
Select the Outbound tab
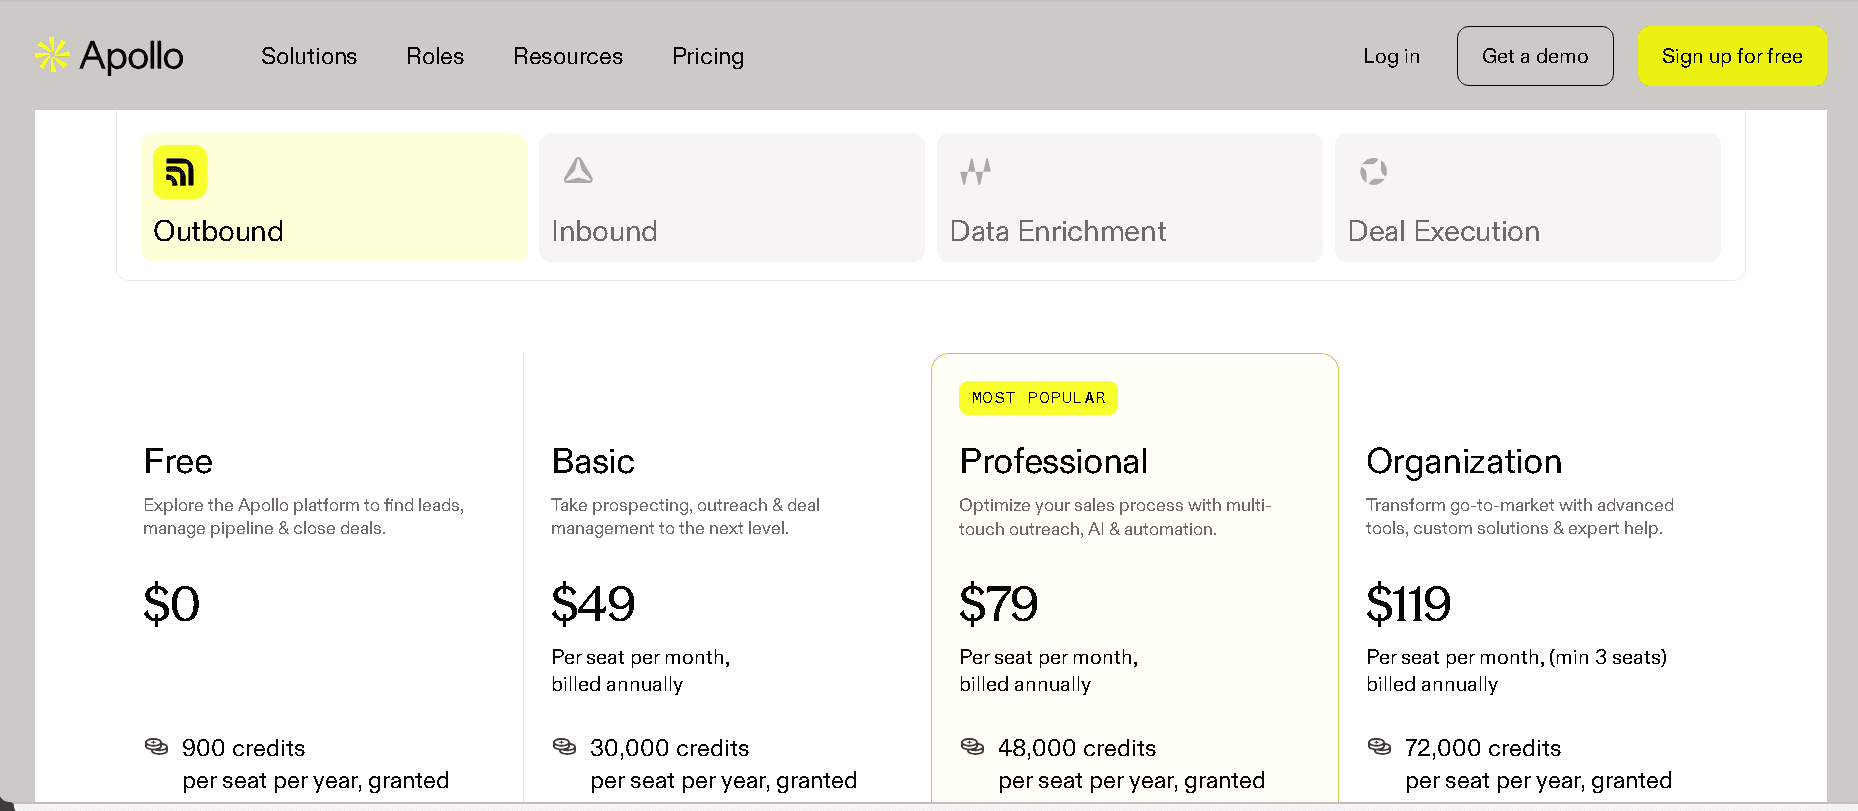tap(334, 197)
